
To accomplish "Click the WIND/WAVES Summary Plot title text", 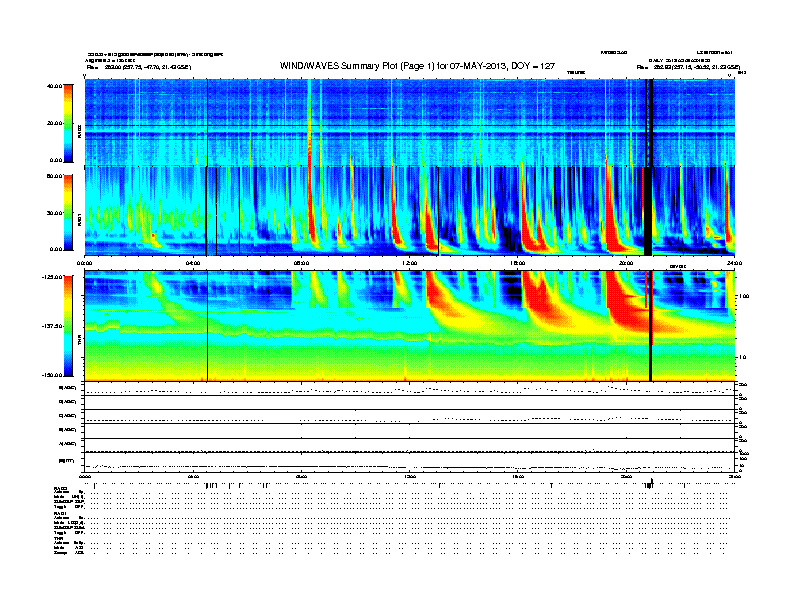I will coord(417,66).
